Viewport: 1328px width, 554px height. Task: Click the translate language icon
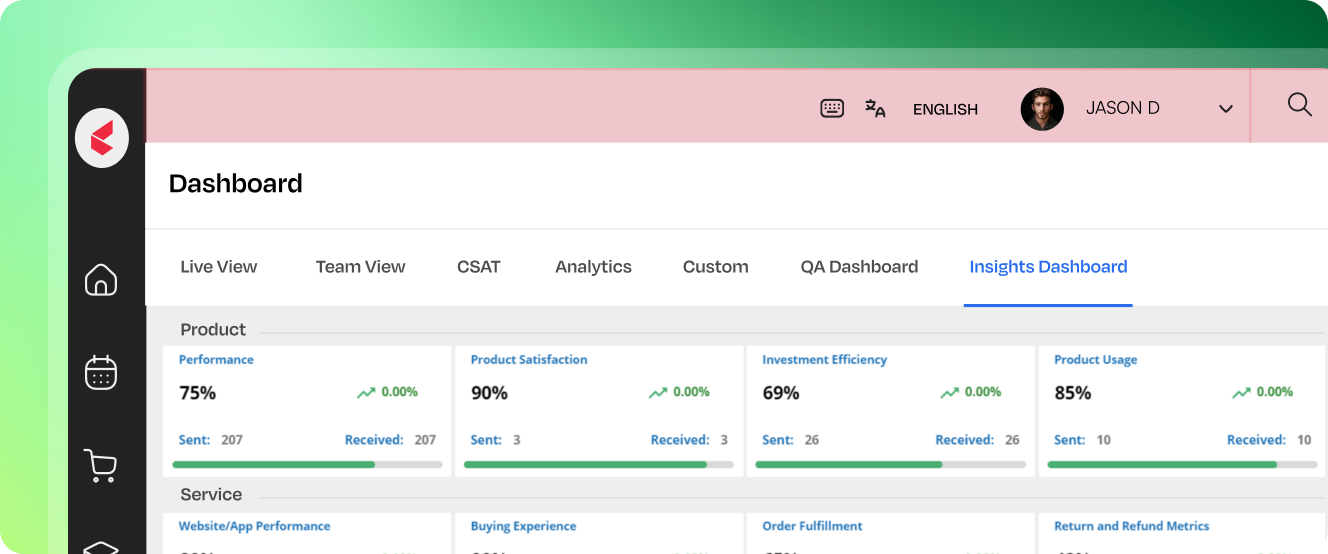pyautogui.click(x=875, y=108)
